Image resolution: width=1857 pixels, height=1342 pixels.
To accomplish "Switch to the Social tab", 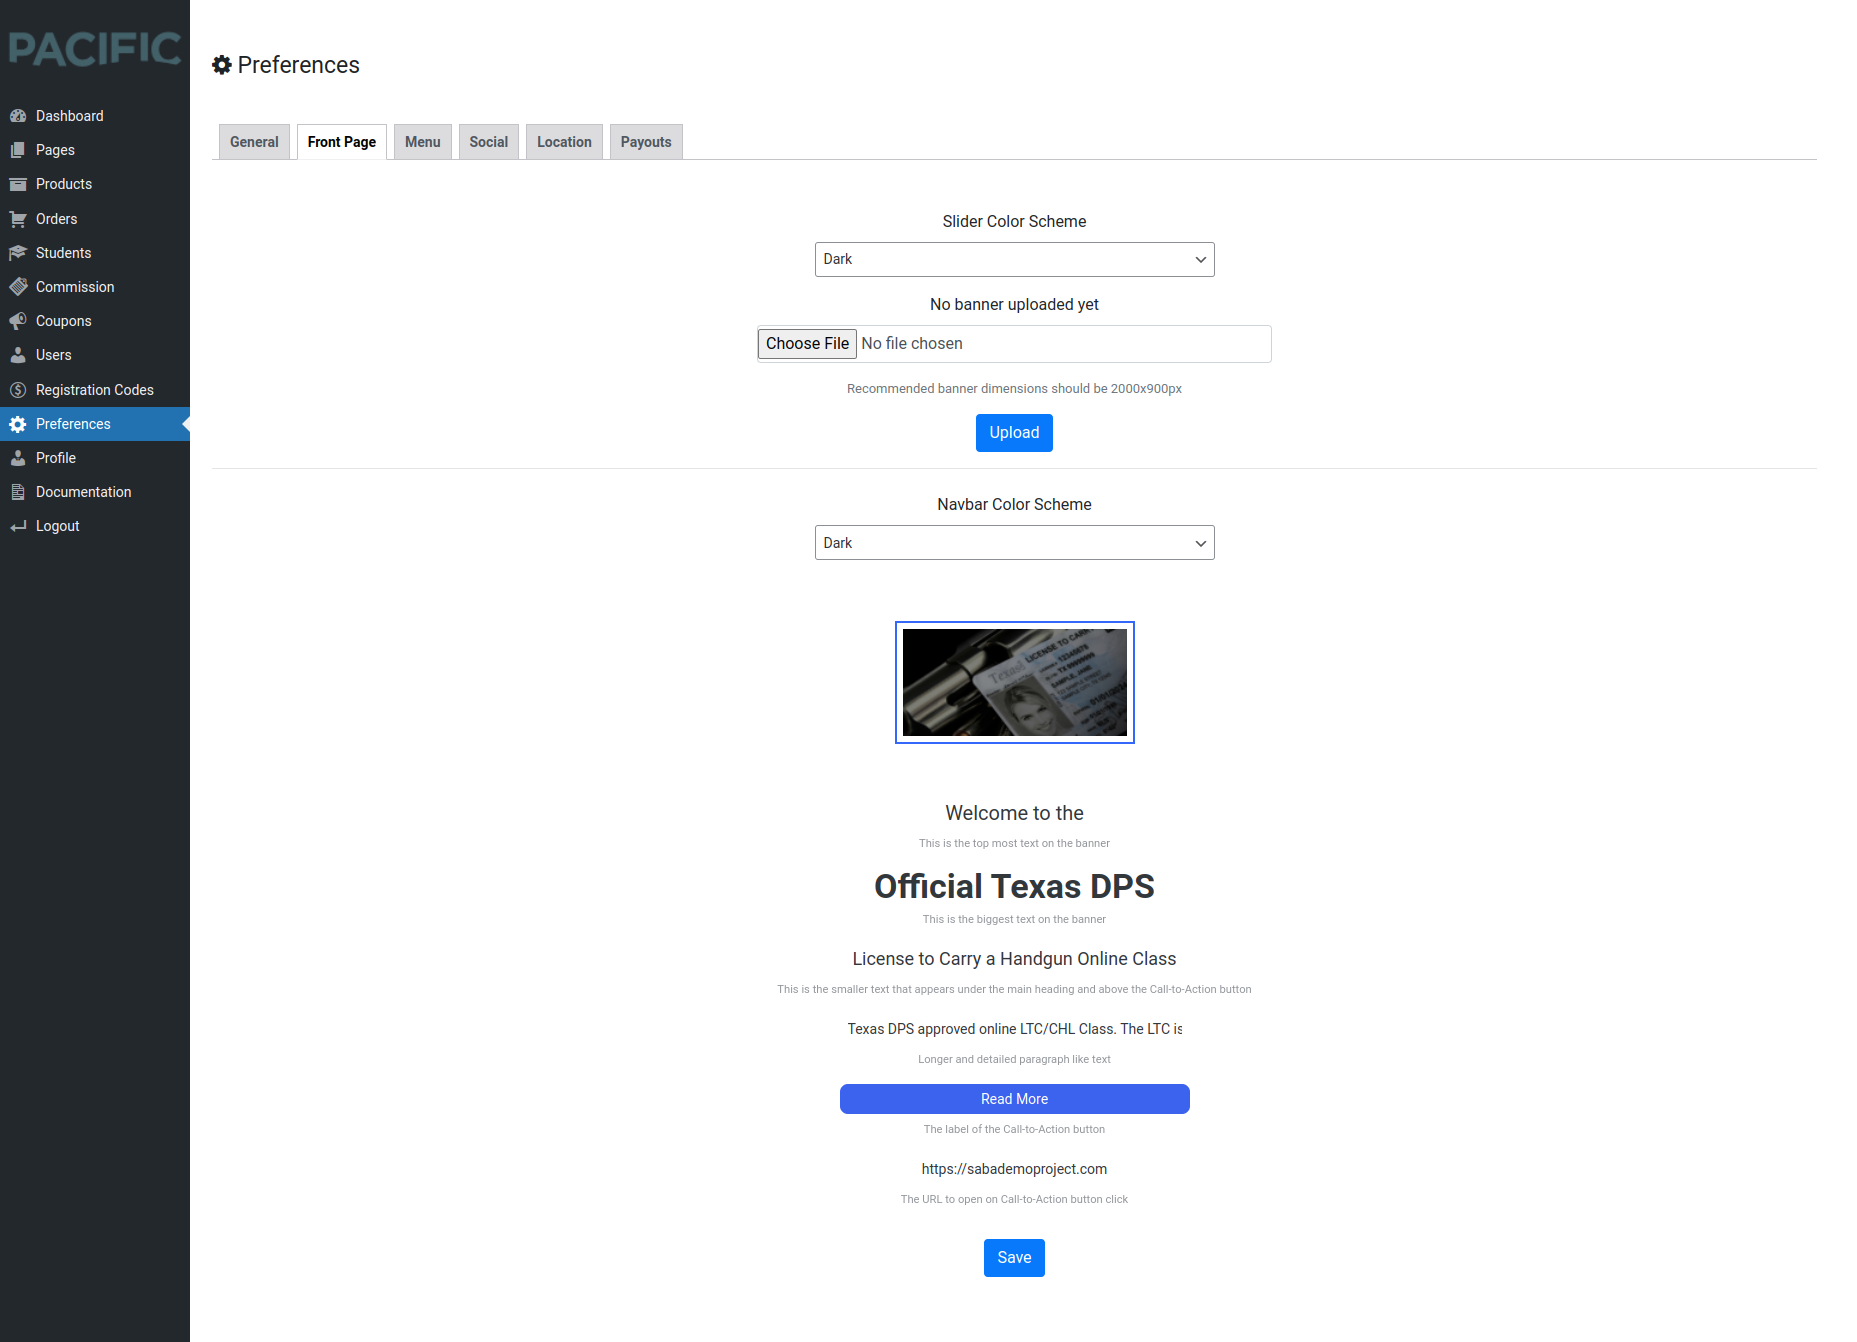I will pos(489,142).
